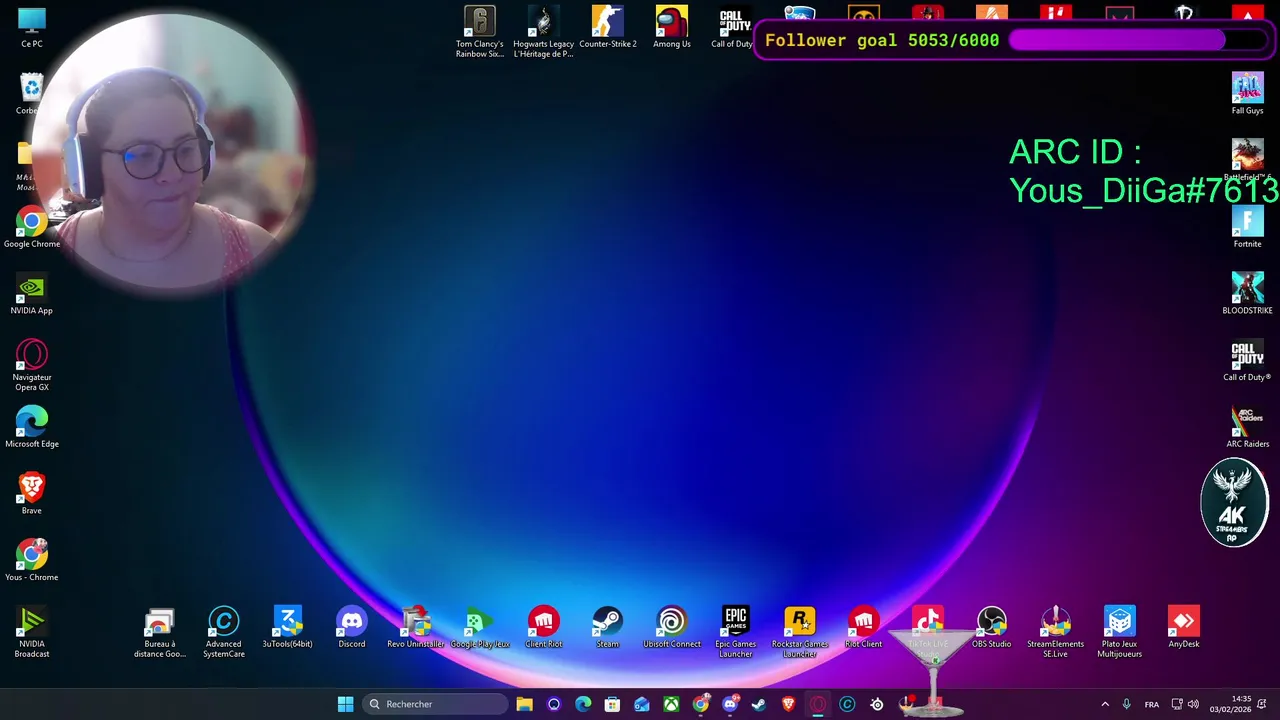Open the Ce PC desktop icon
The image size is (1280, 720).
32,28
